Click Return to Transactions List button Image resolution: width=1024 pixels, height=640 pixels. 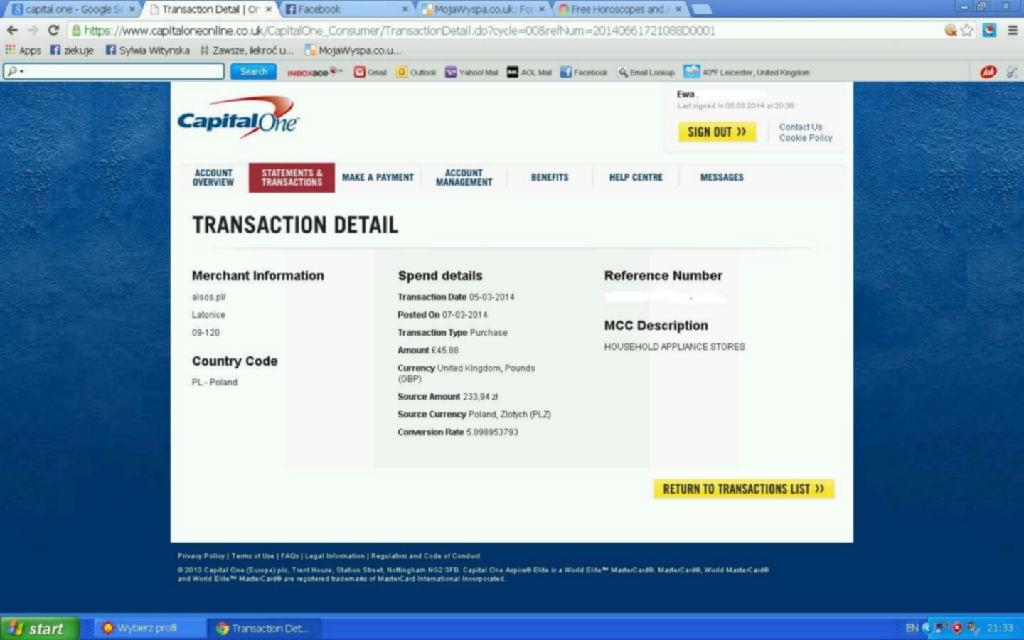click(x=744, y=489)
